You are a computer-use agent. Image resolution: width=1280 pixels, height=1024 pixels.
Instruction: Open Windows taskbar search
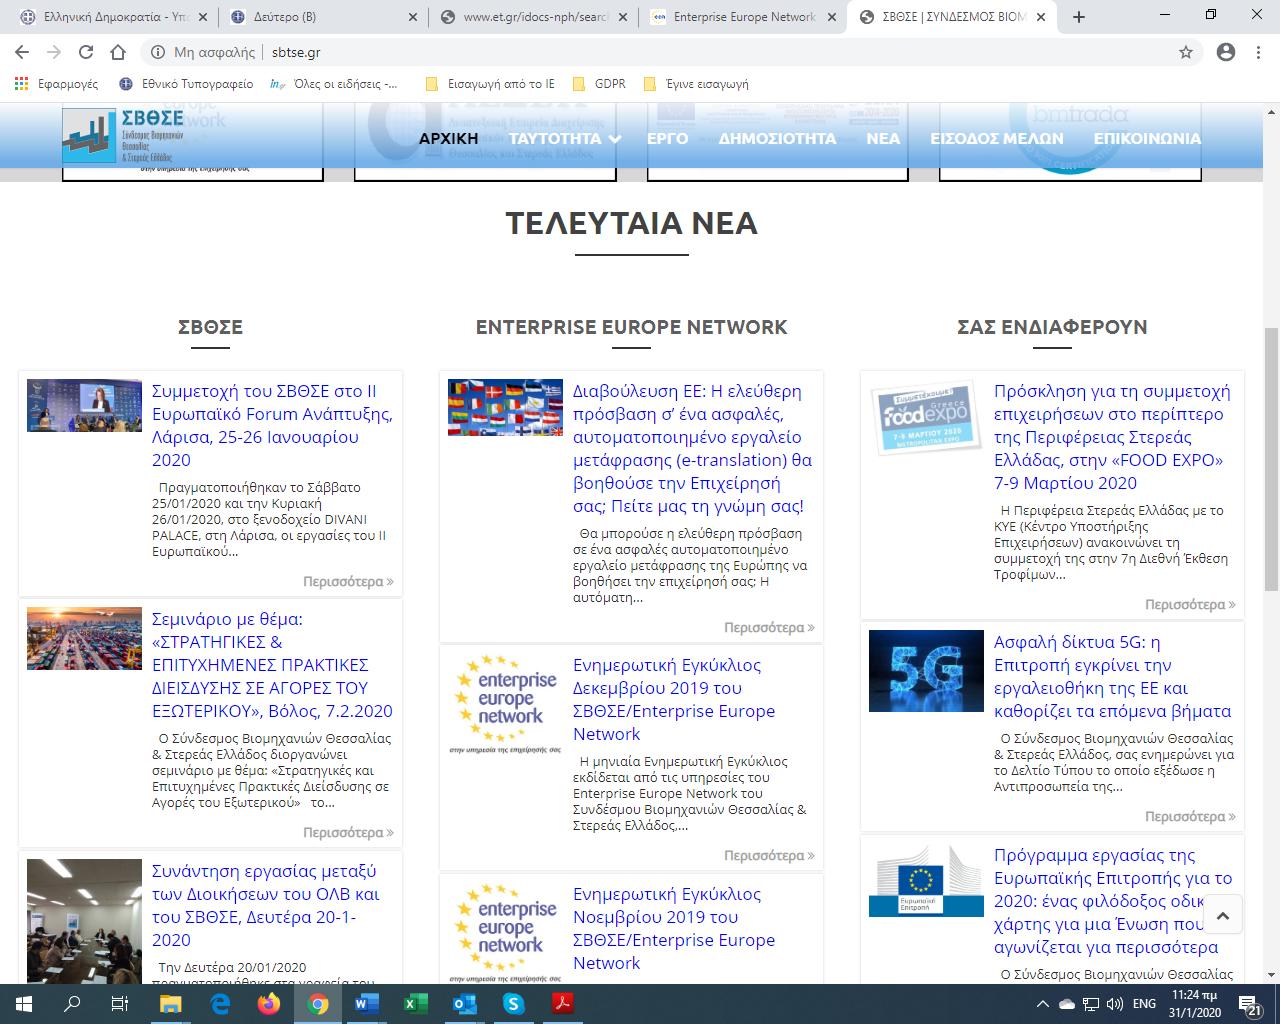coord(72,1003)
